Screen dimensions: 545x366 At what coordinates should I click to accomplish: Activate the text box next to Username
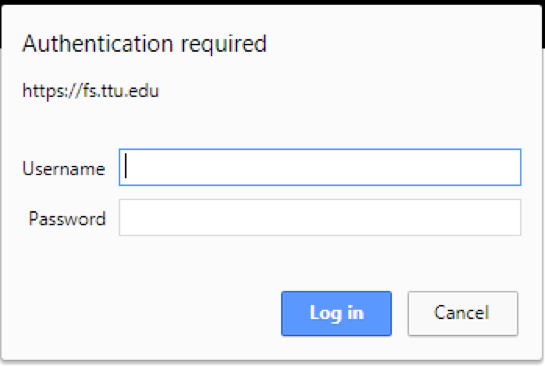pyautogui.click(x=320, y=167)
